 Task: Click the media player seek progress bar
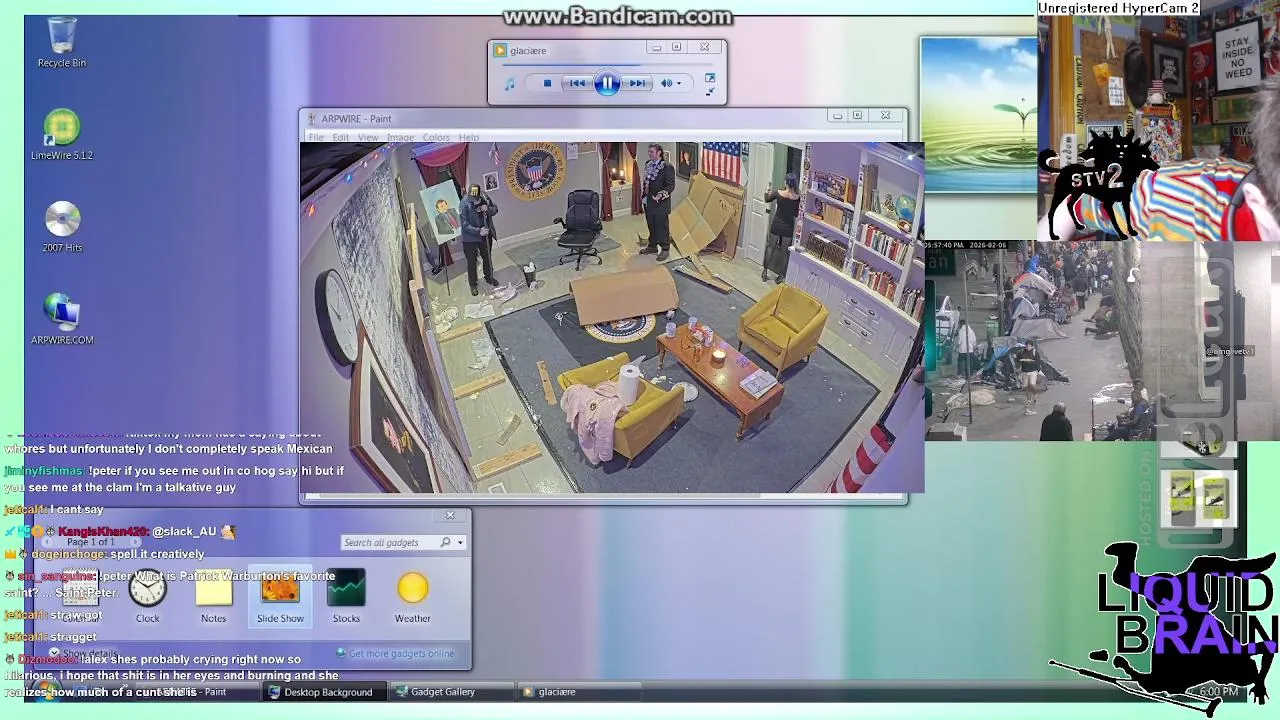[607, 66]
